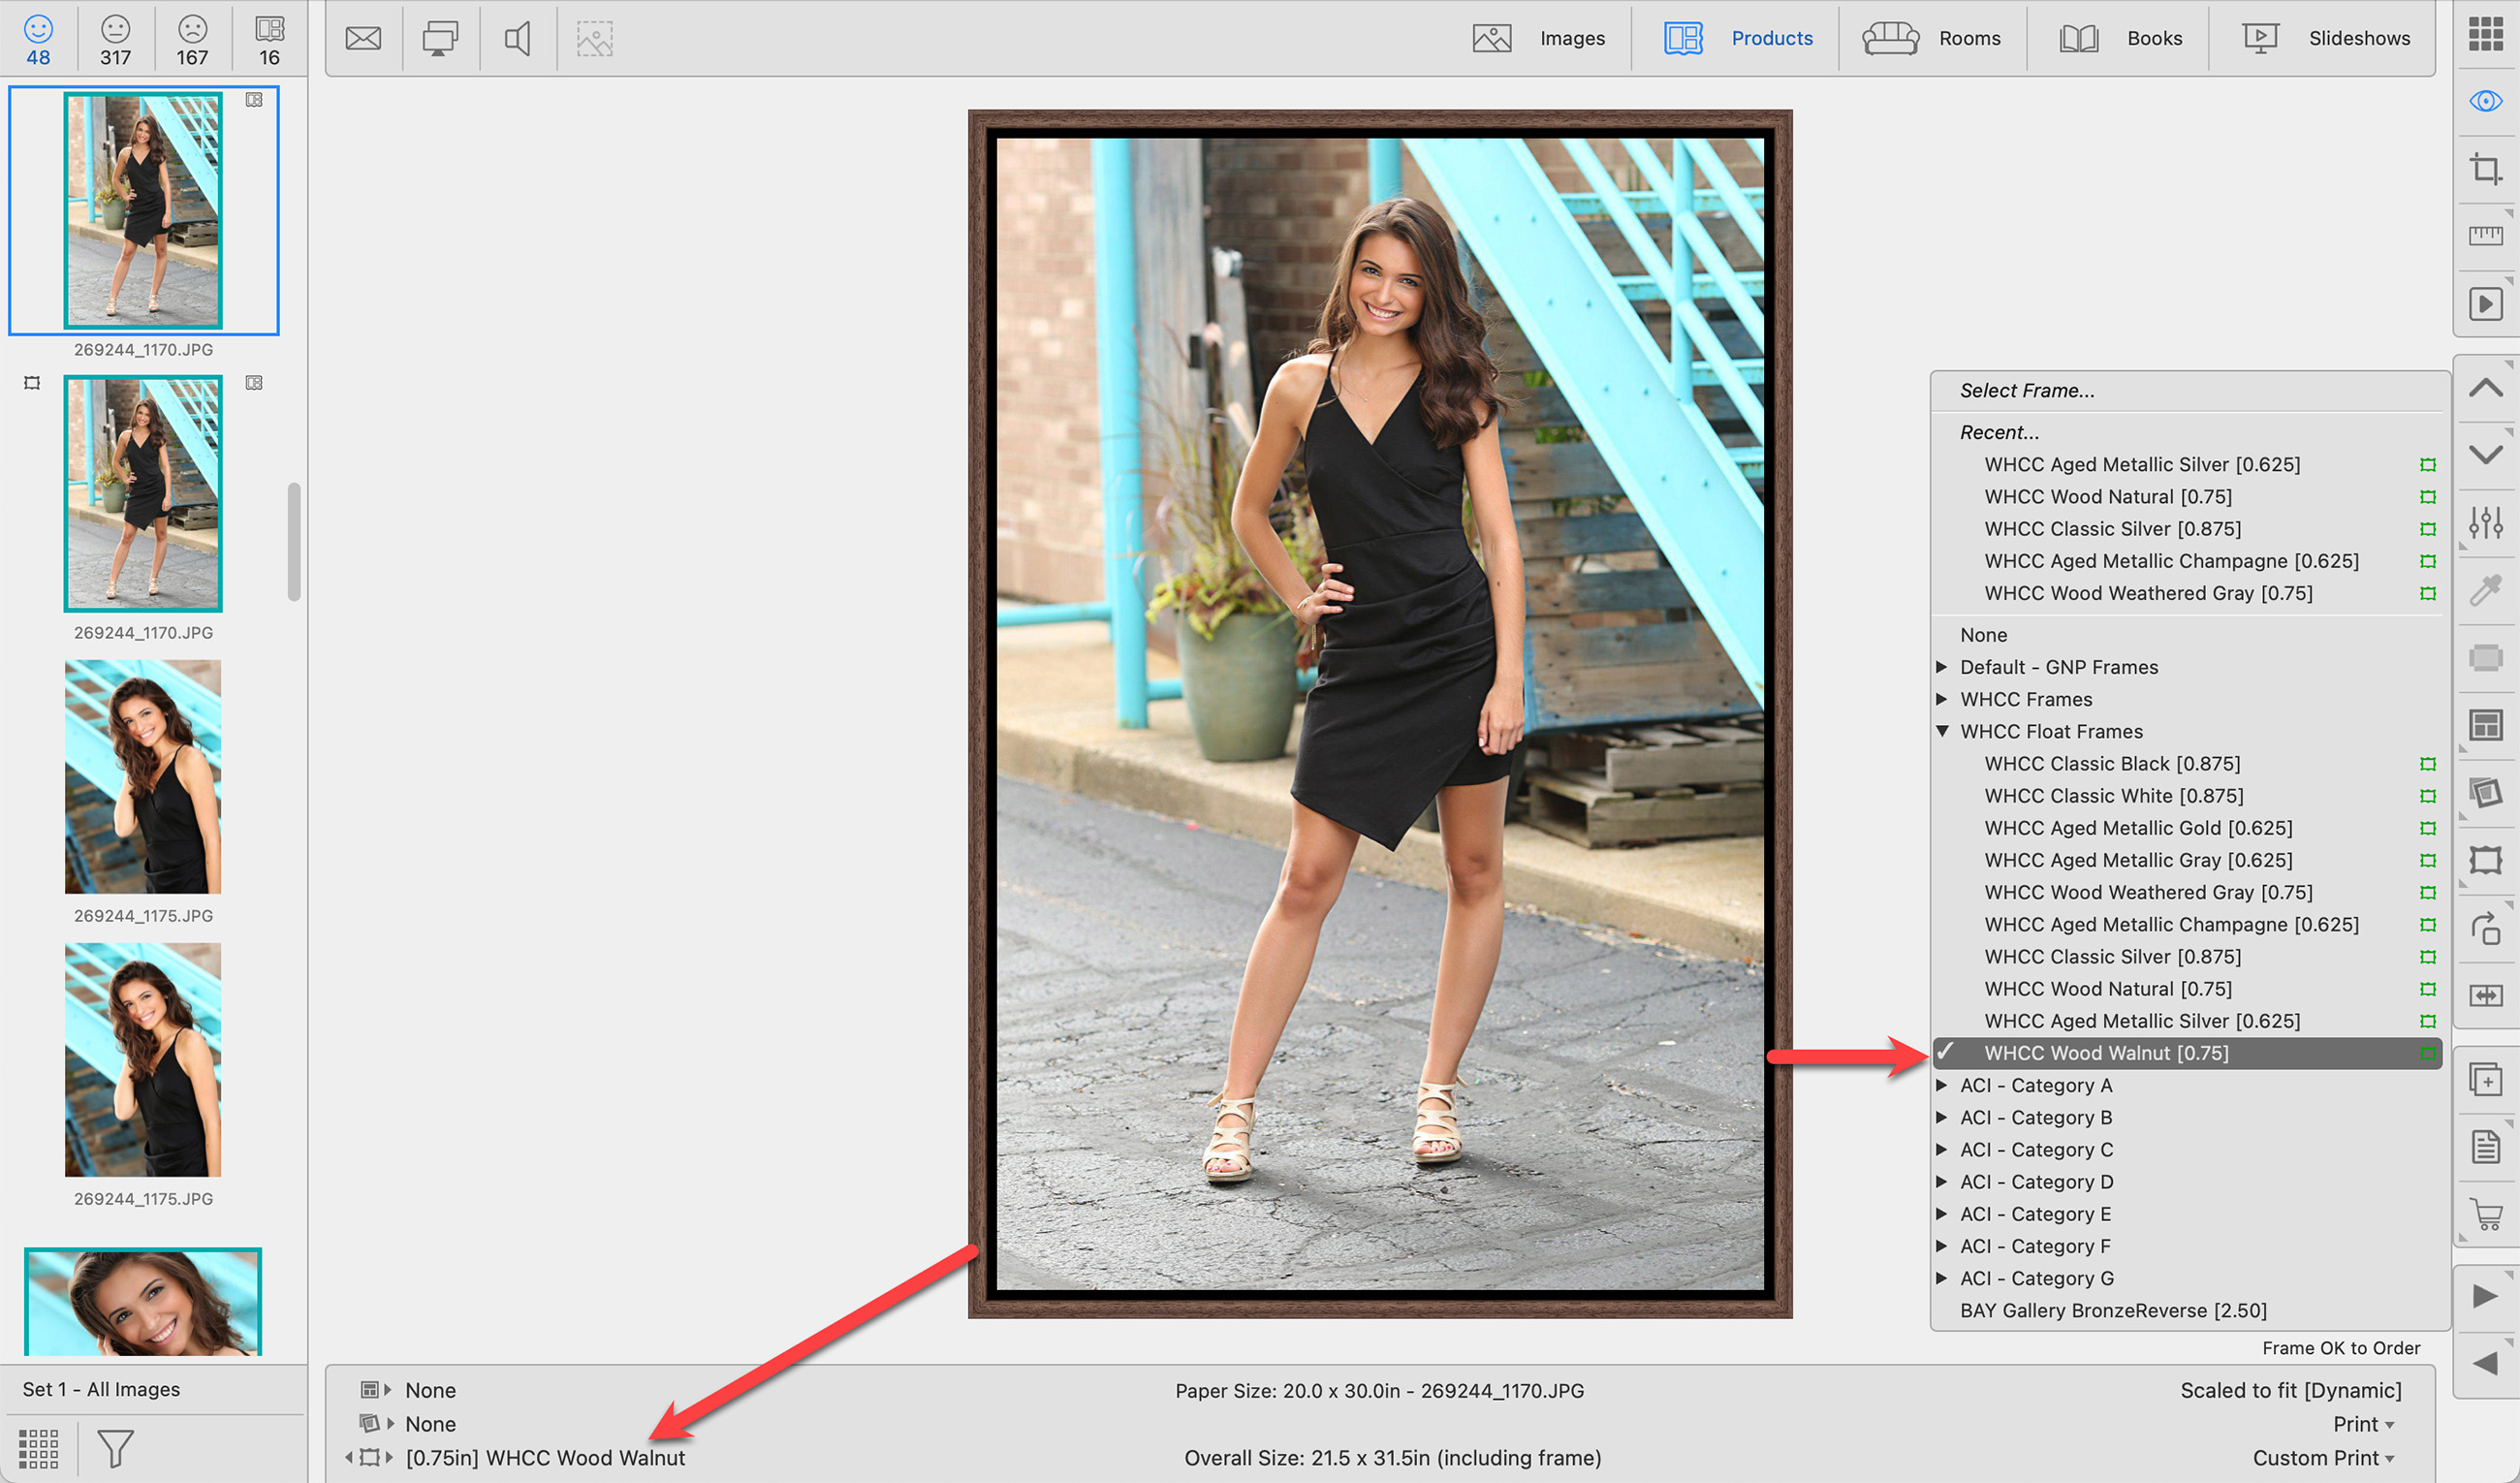The image size is (2520, 1483).
Task: Open the Custom Print dropdown
Action: [x=2322, y=1458]
